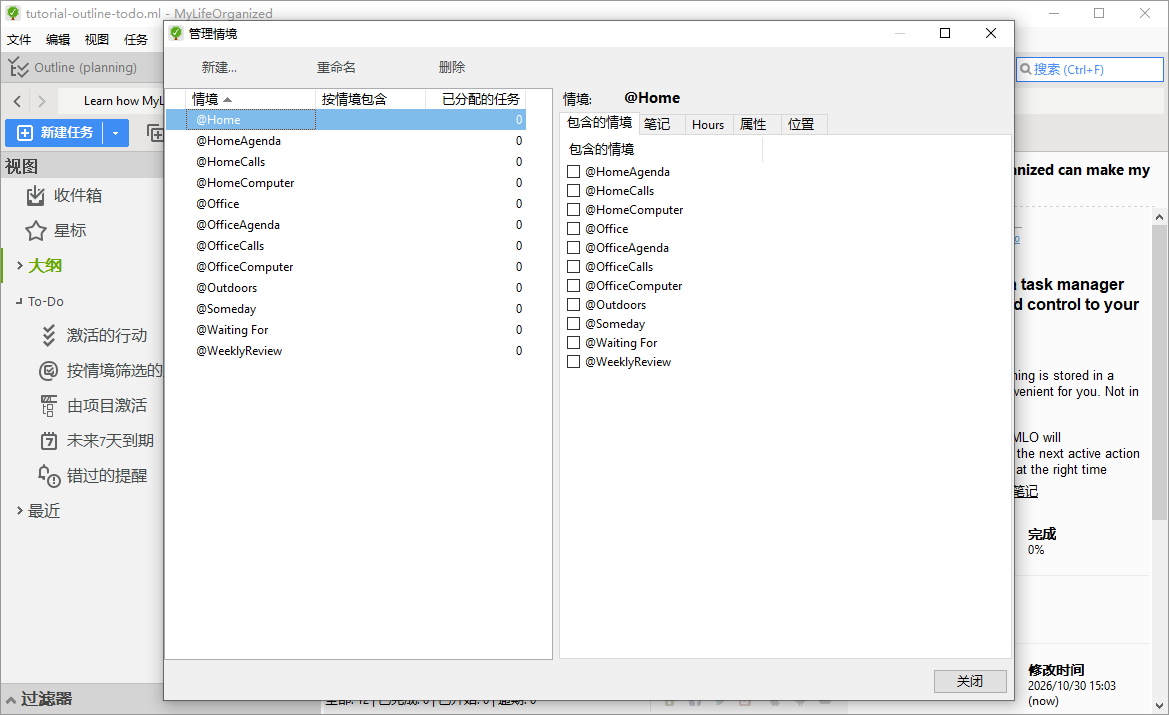Check @HomeCalls in included contexts
Screen dimensions: 1169x715
(x=573, y=191)
